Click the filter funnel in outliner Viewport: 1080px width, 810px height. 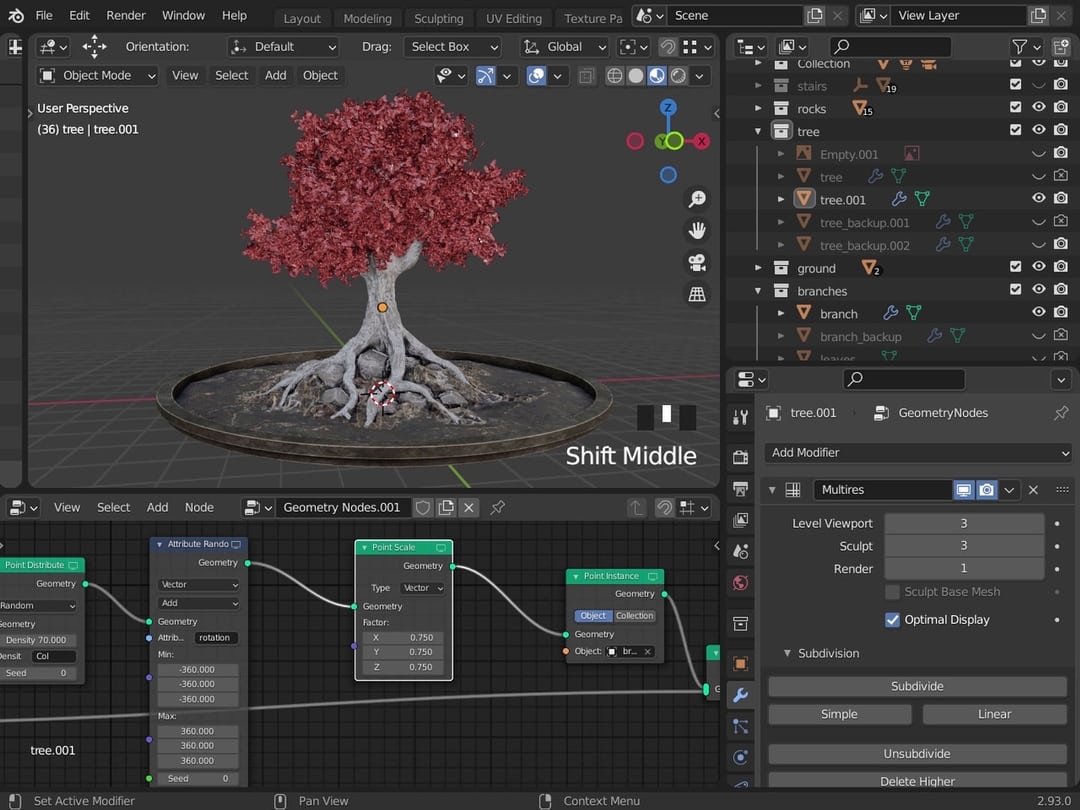1019,46
